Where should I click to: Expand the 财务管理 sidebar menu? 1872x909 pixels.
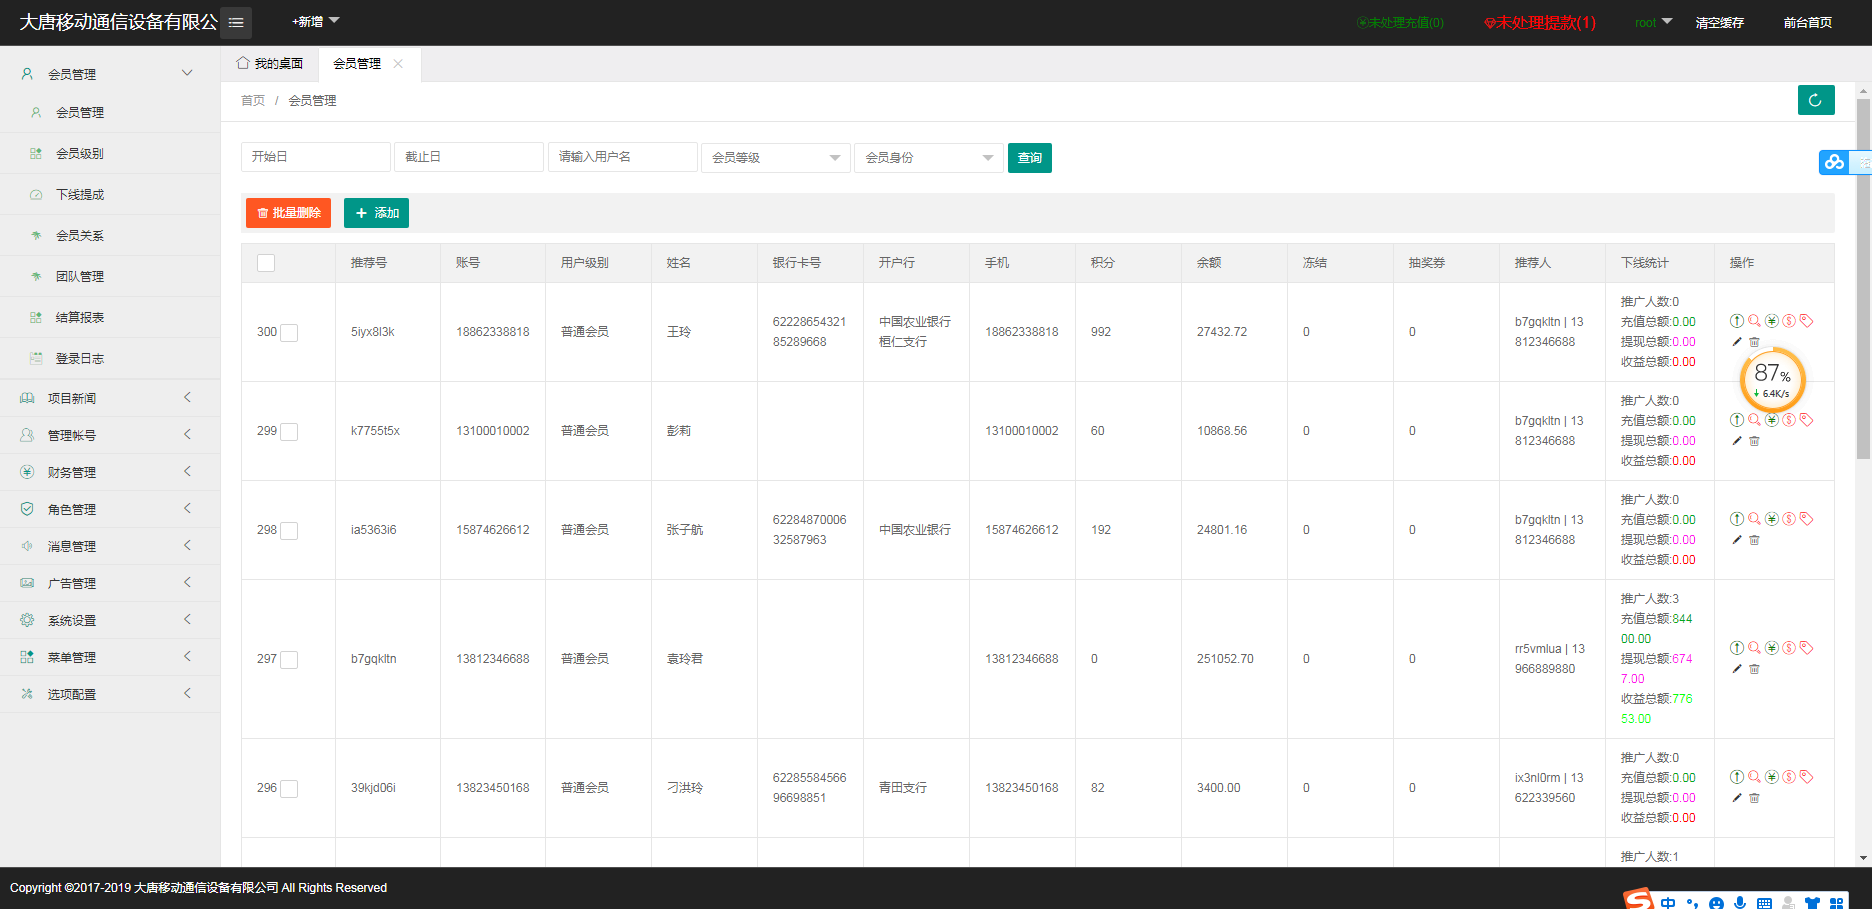coord(110,472)
